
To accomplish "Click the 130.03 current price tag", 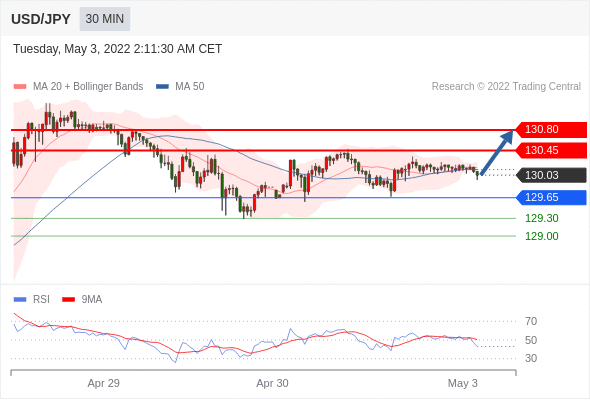I will pos(551,175).
